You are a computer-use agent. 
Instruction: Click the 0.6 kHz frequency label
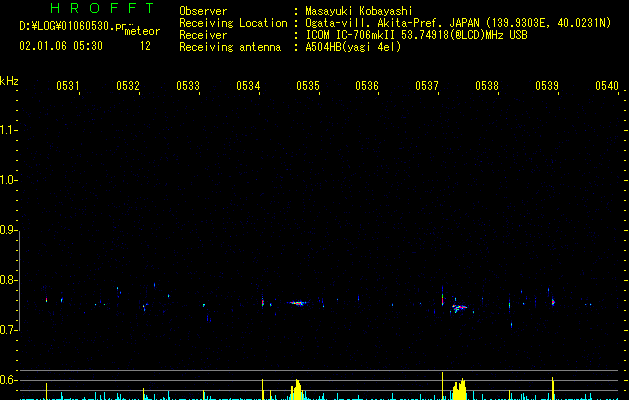coord(8,380)
